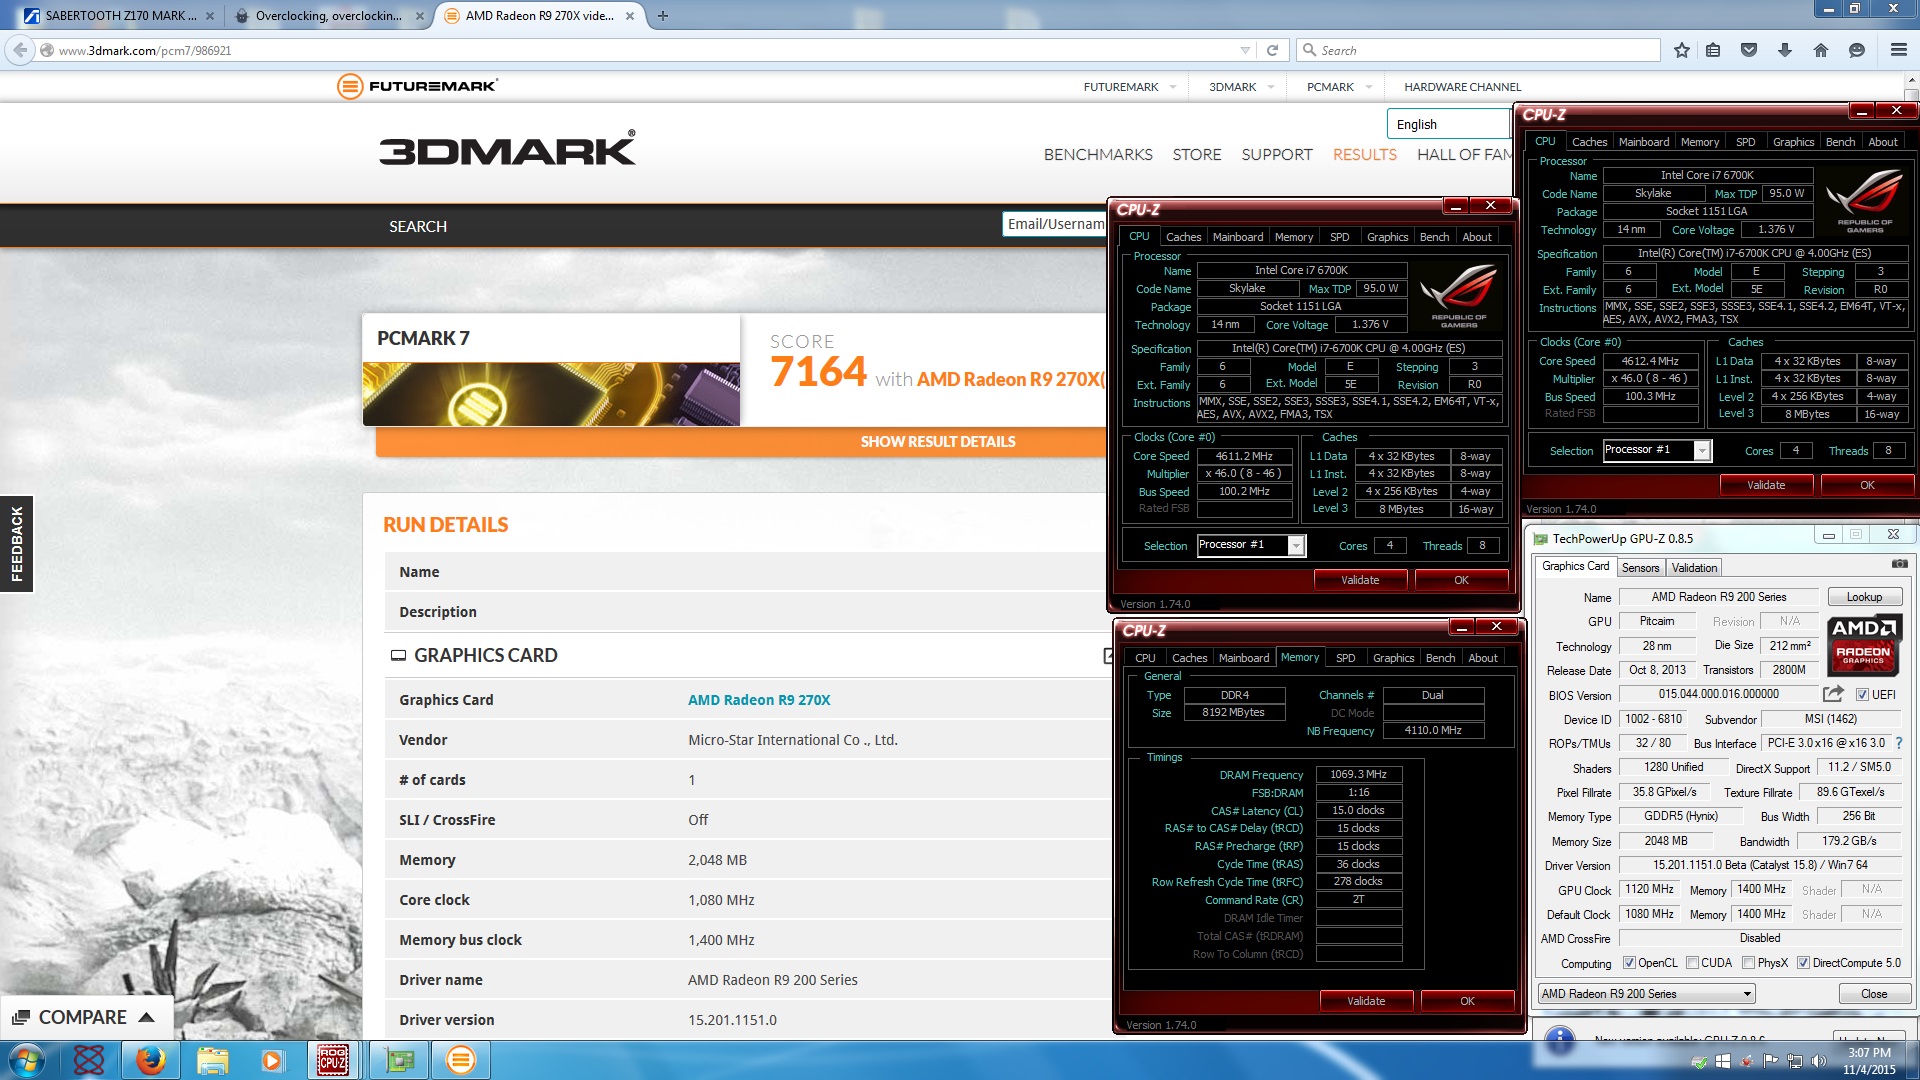1920x1080 pixels.
Task: Open the FEEDBACK side tab
Action: click(x=16, y=544)
